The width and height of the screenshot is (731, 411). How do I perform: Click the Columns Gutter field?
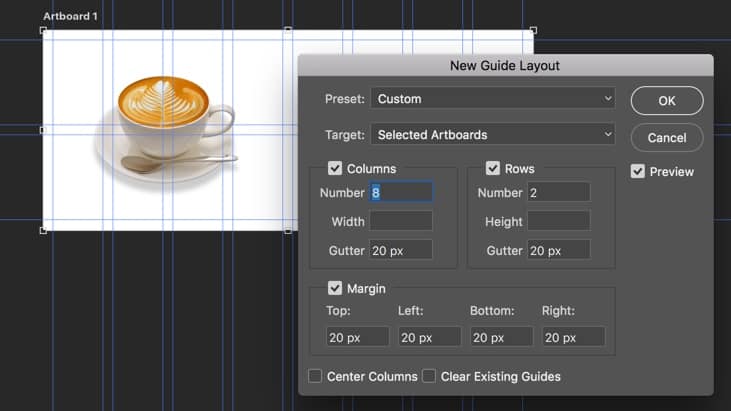point(401,250)
